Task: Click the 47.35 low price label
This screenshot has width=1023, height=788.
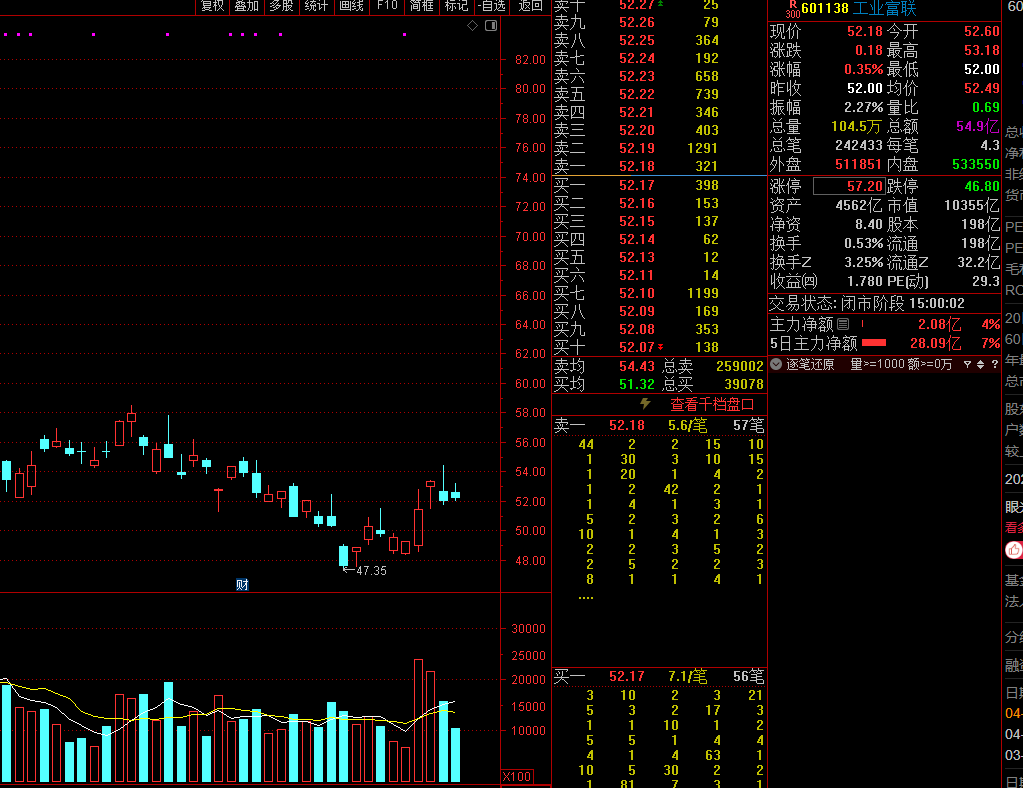Action: 371,571
